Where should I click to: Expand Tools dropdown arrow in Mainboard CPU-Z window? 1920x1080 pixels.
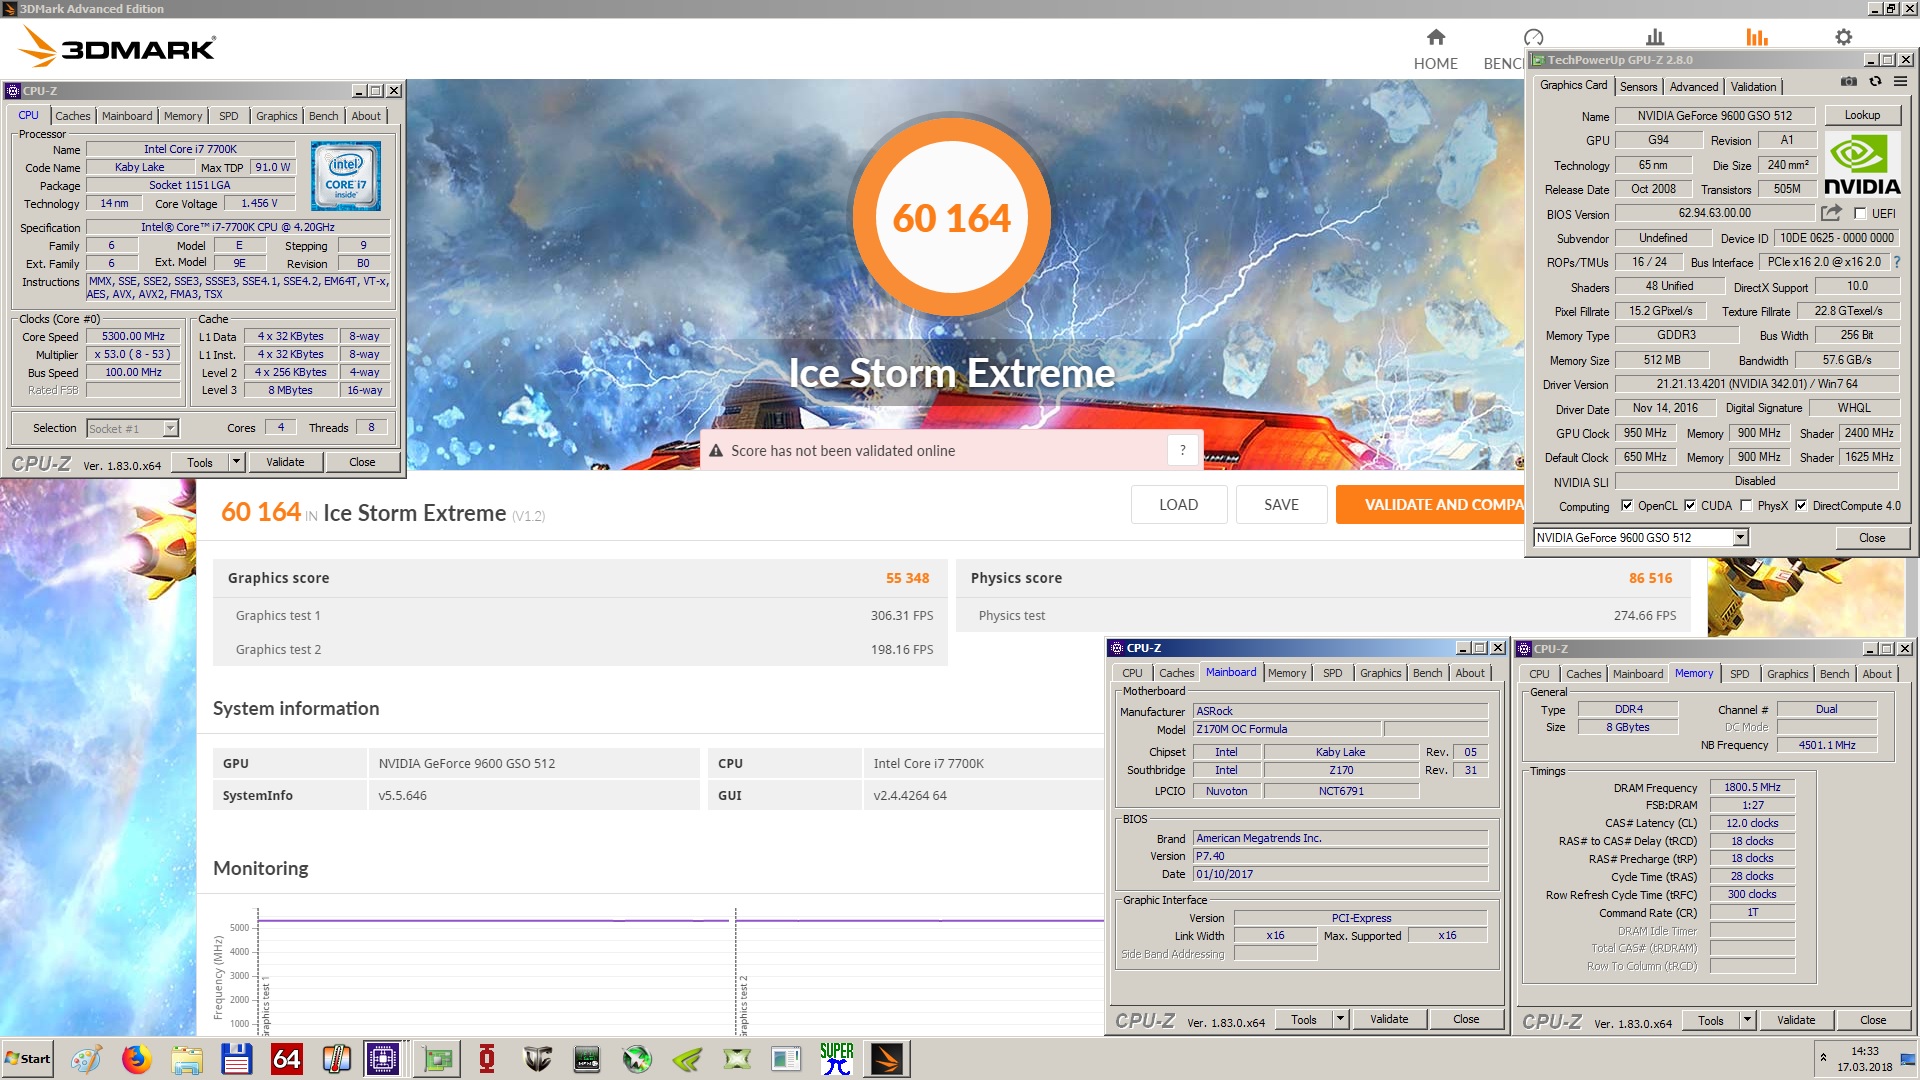point(1341,1019)
